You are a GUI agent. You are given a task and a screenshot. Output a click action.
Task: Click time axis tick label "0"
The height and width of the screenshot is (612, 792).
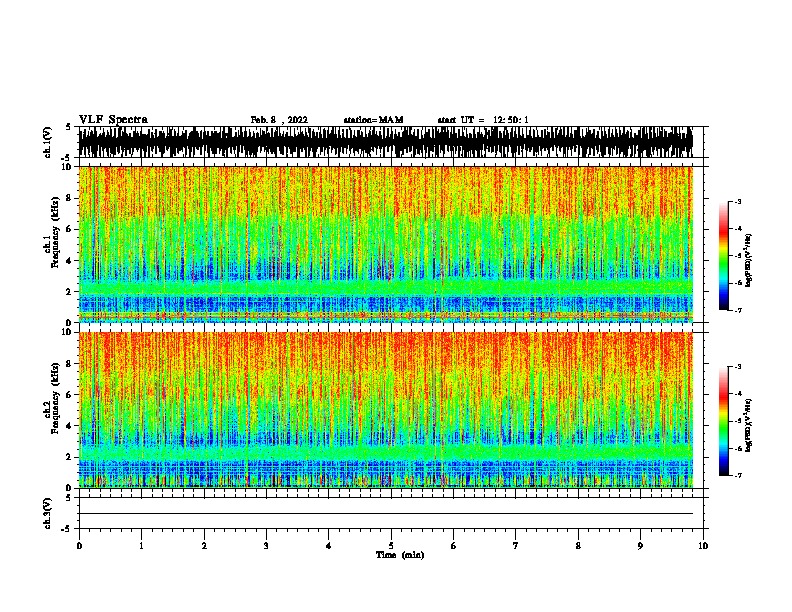click(x=79, y=546)
